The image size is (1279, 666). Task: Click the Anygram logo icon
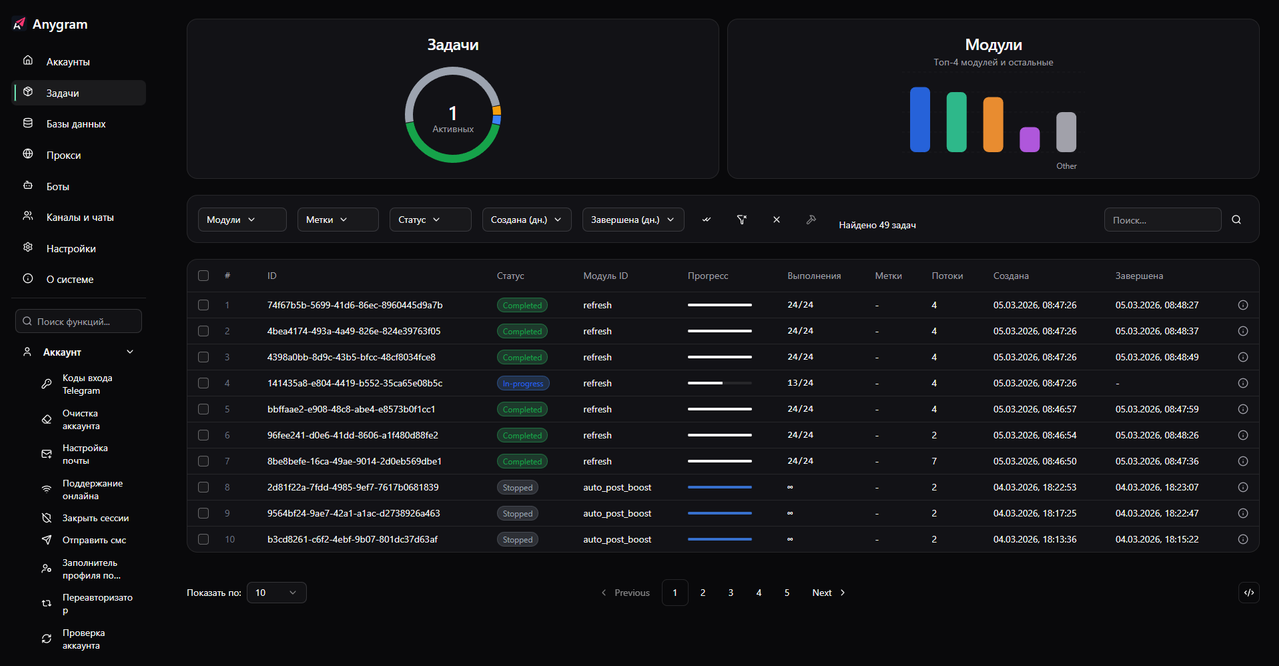pos(19,24)
